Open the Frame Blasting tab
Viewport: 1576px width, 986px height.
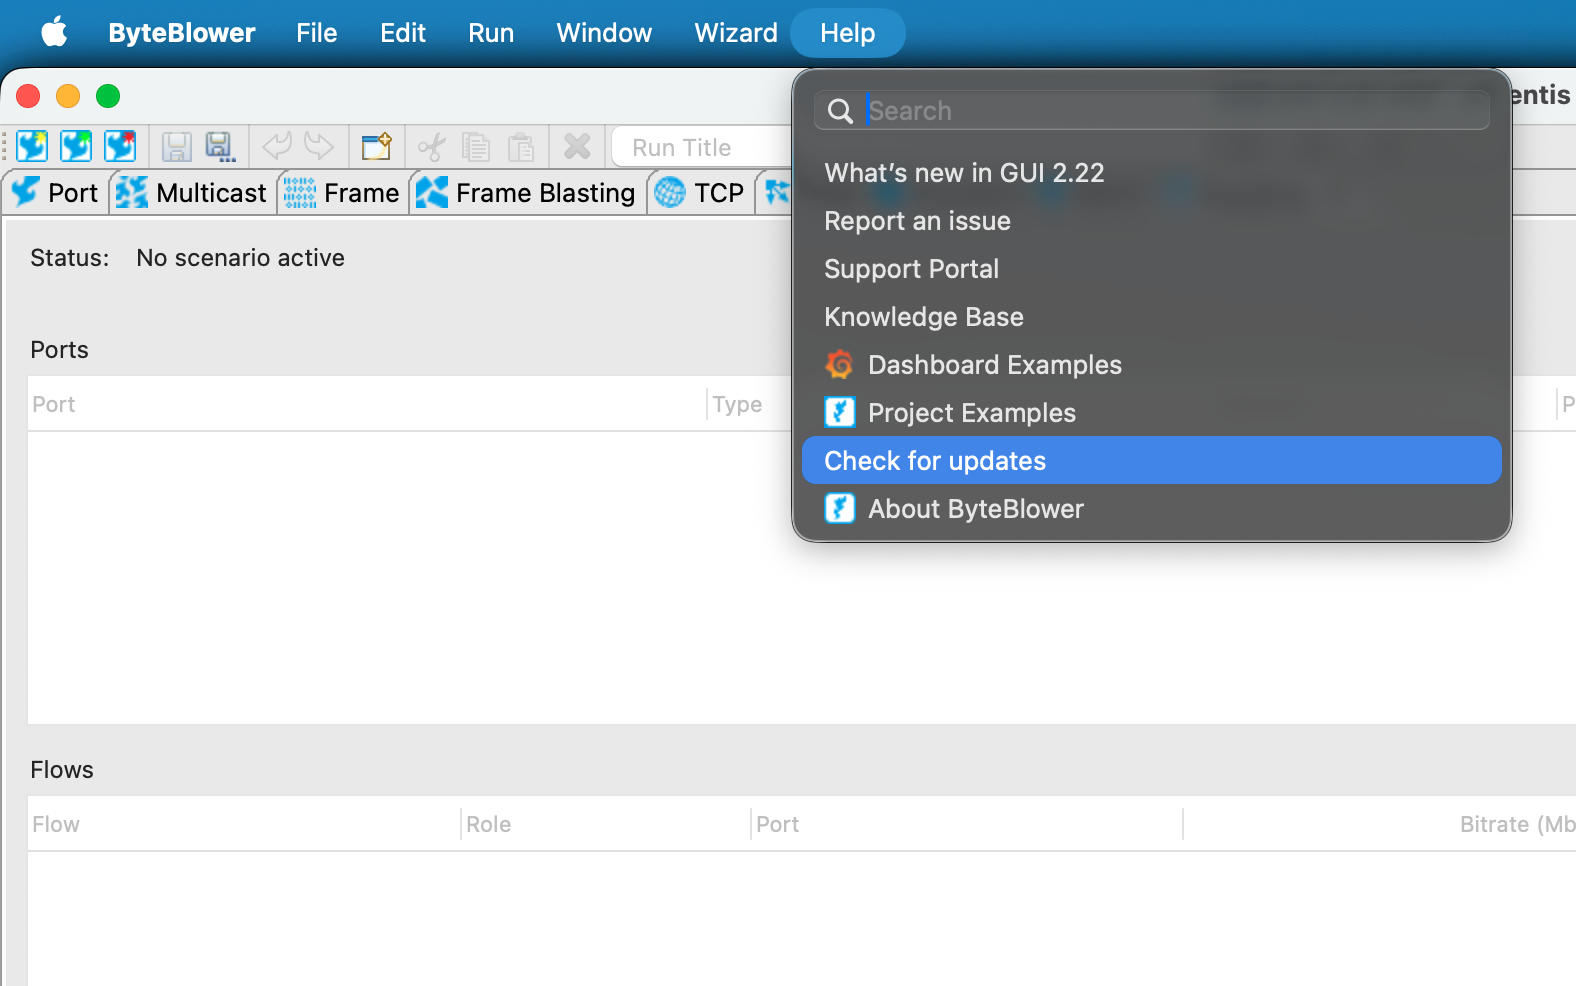click(x=526, y=193)
